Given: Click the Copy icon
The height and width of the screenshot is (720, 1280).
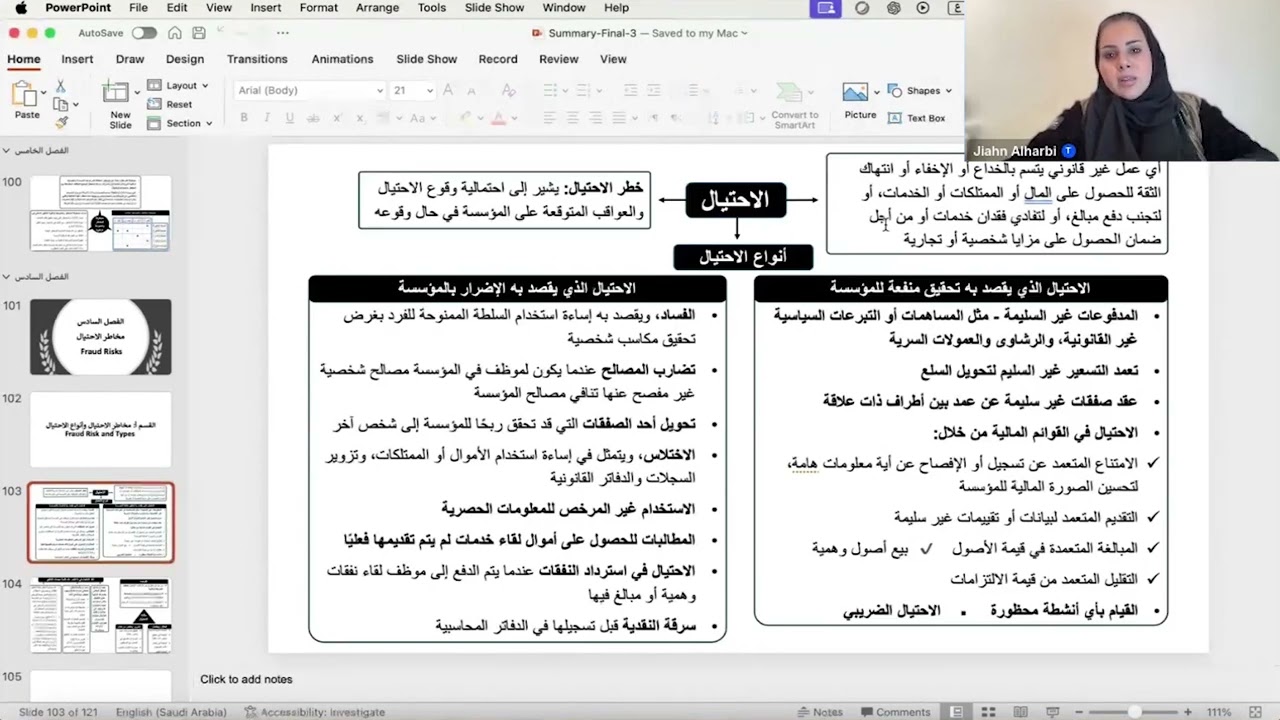Looking at the screenshot, I should click(60, 104).
